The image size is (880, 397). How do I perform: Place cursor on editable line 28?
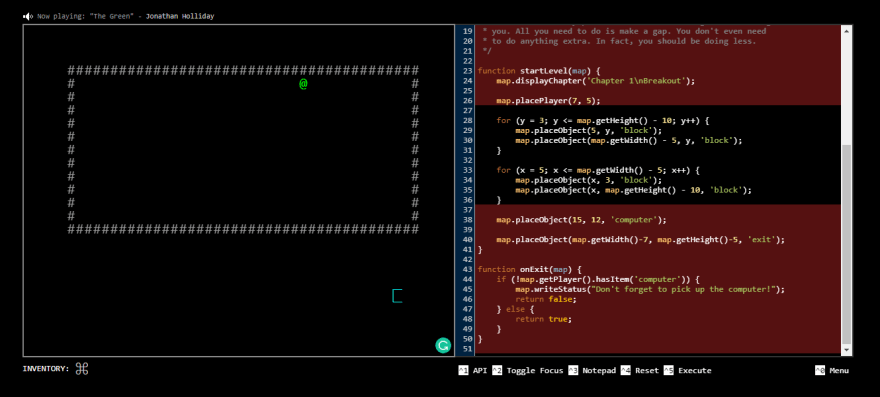(x=658, y=121)
